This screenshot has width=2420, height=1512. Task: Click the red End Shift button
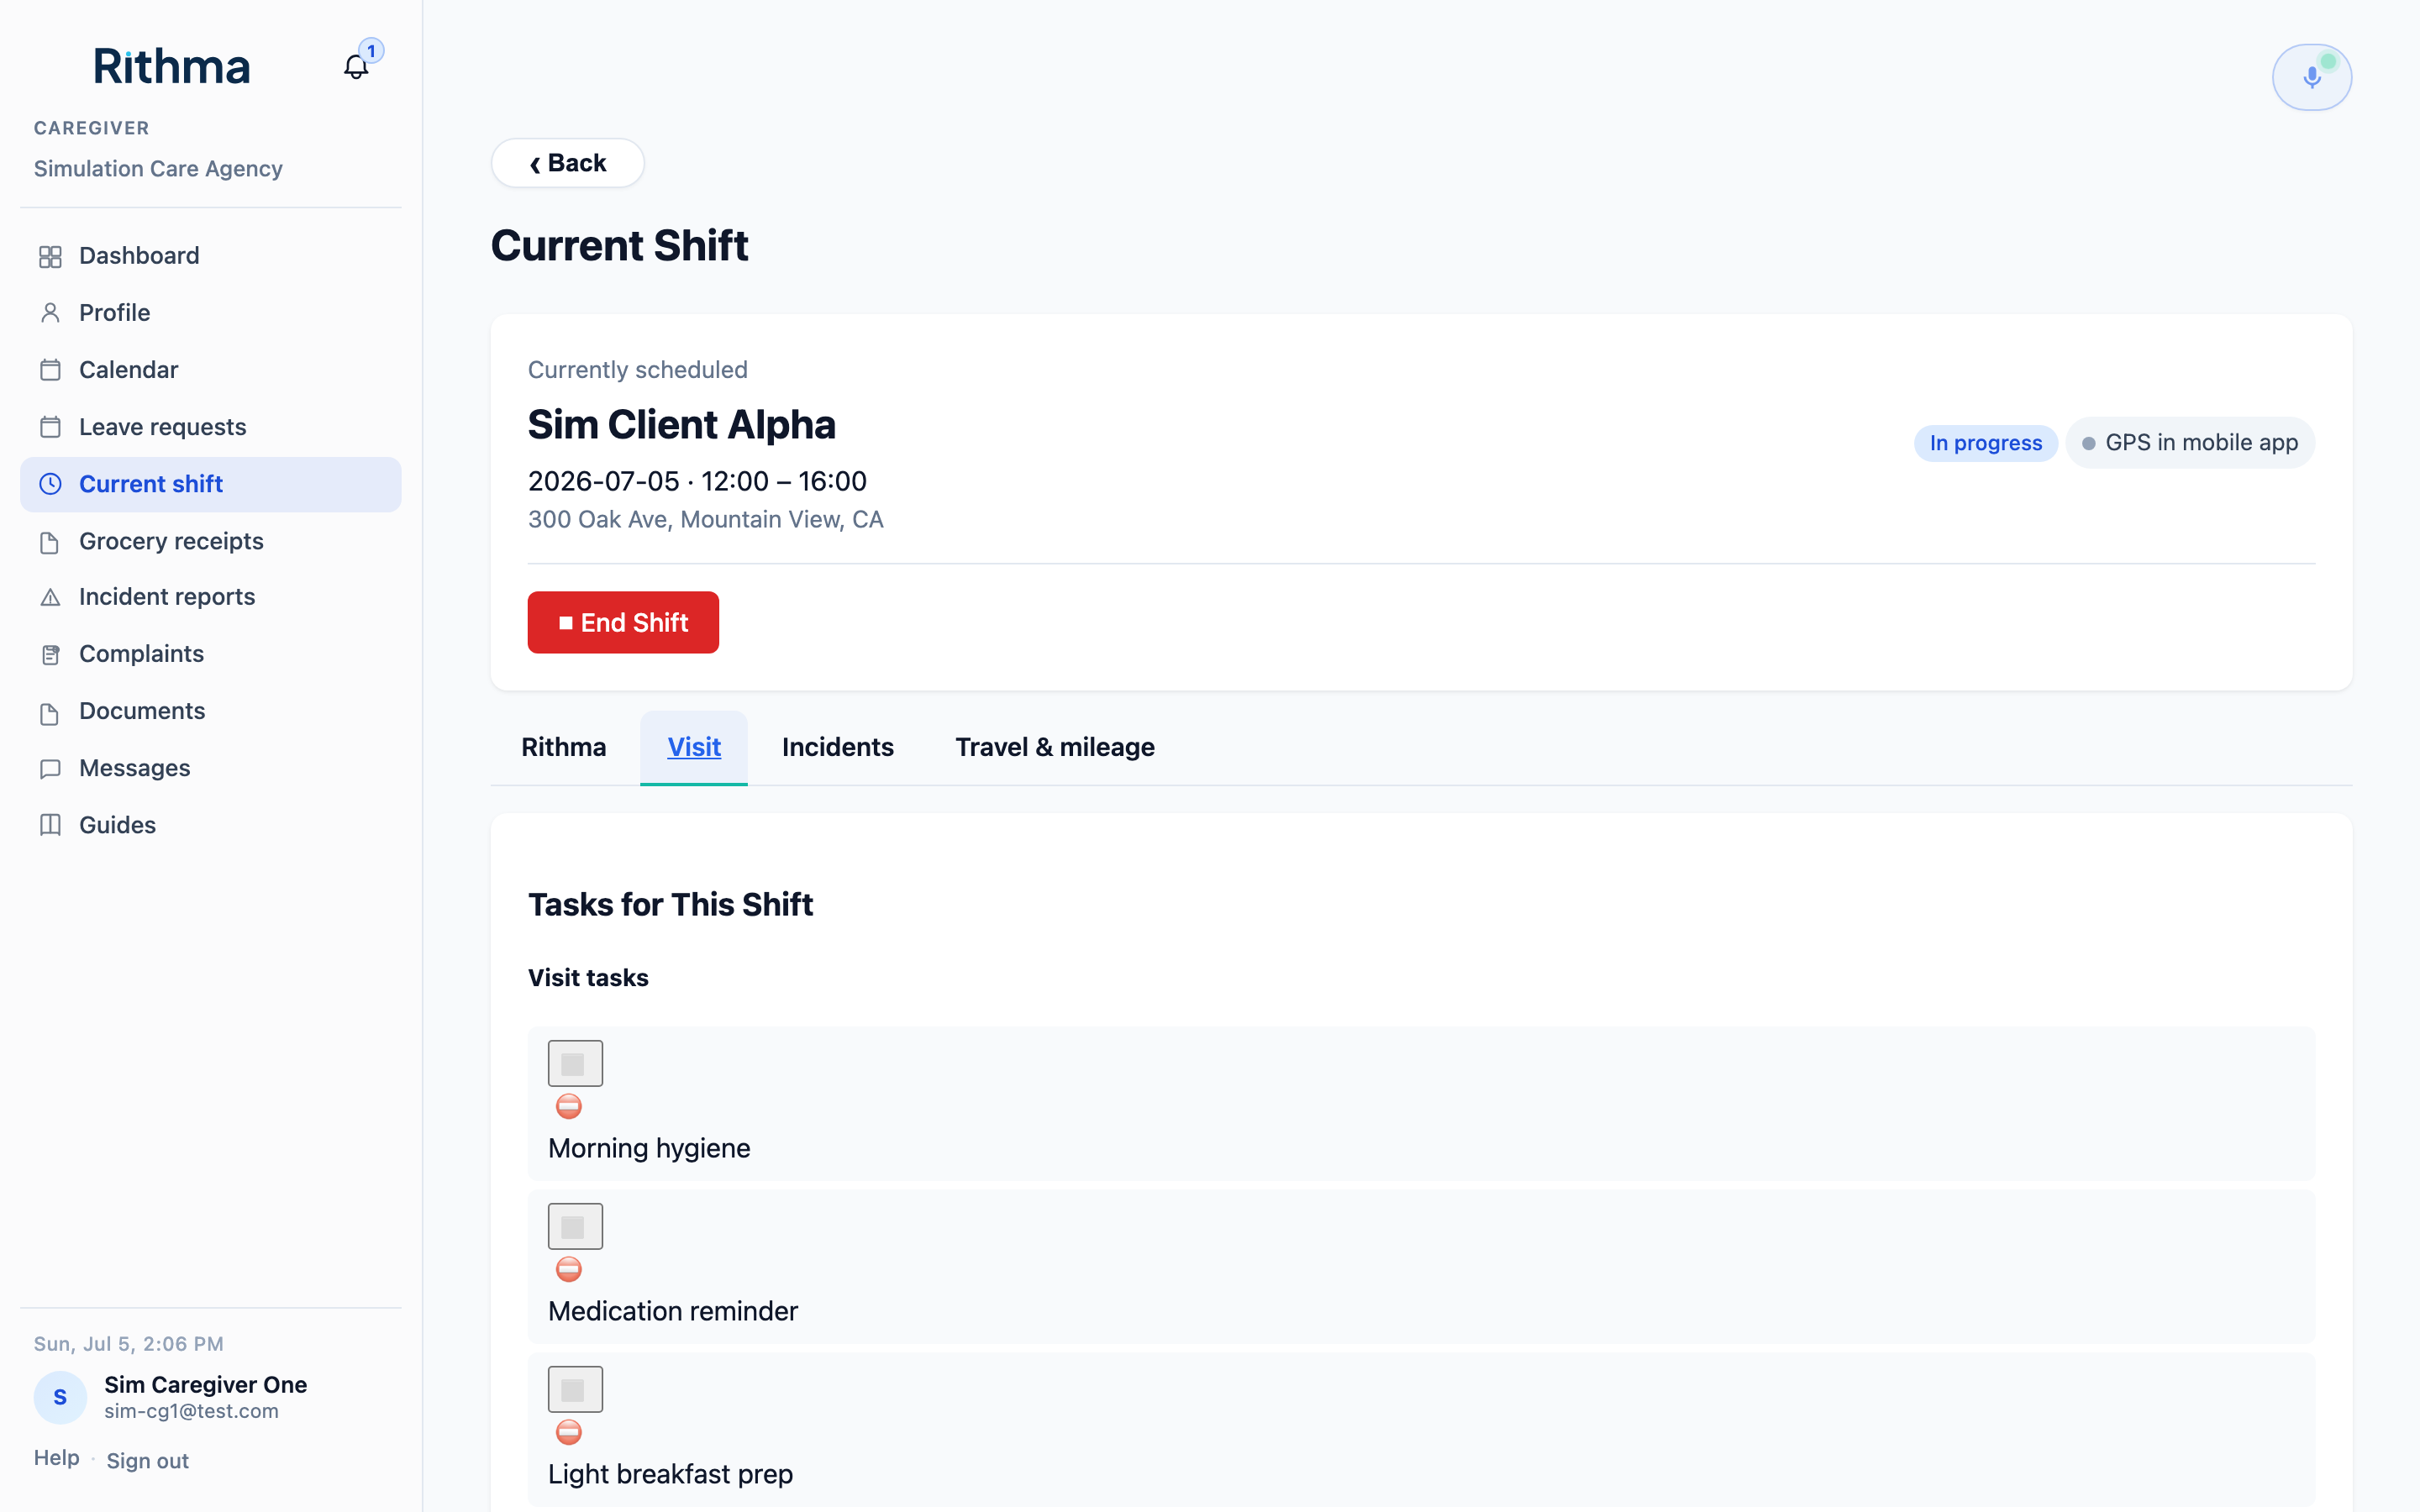(x=623, y=622)
